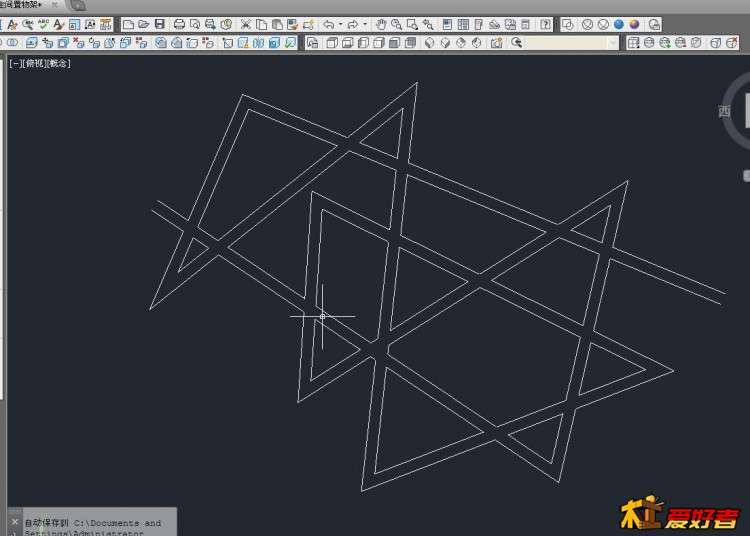Click the Sheet Set Manager icon

[x=495, y=24]
